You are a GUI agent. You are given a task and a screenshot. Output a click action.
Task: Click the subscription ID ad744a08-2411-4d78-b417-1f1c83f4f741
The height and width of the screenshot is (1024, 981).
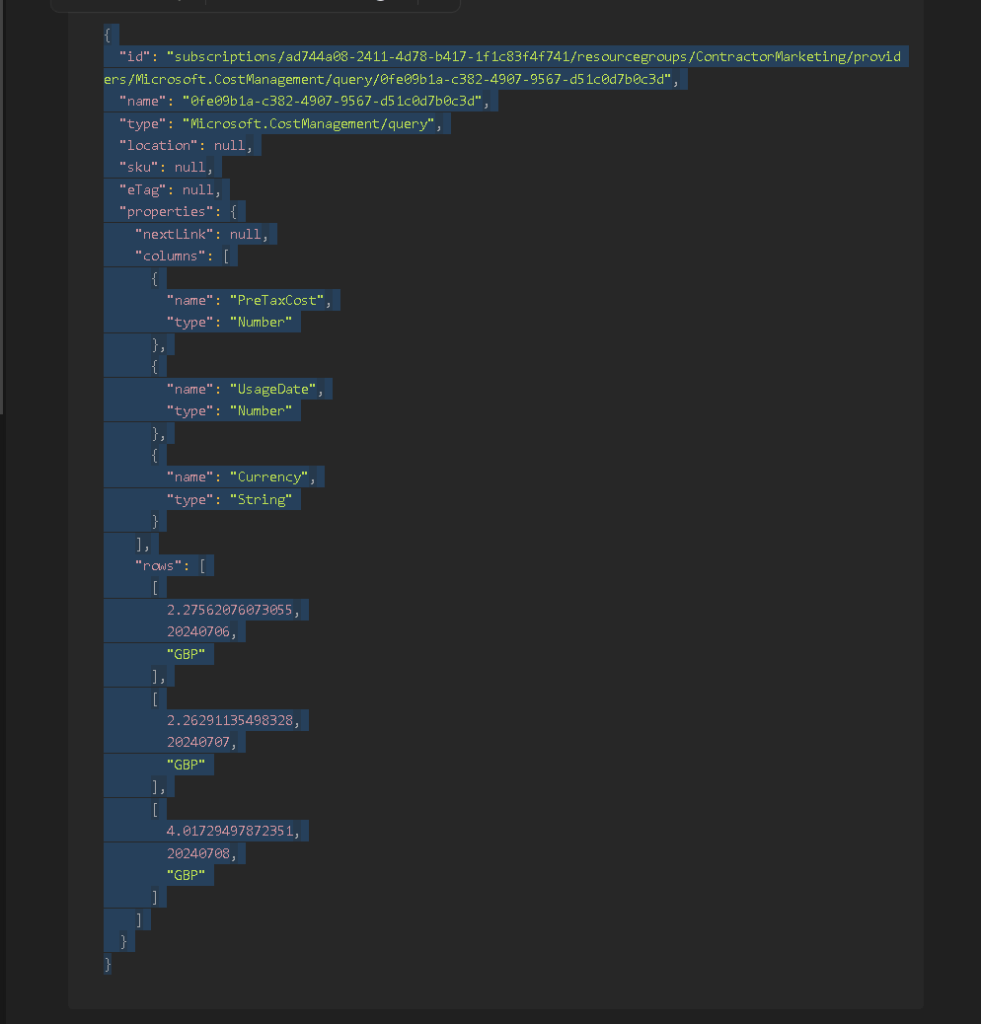(x=428, y=57)
